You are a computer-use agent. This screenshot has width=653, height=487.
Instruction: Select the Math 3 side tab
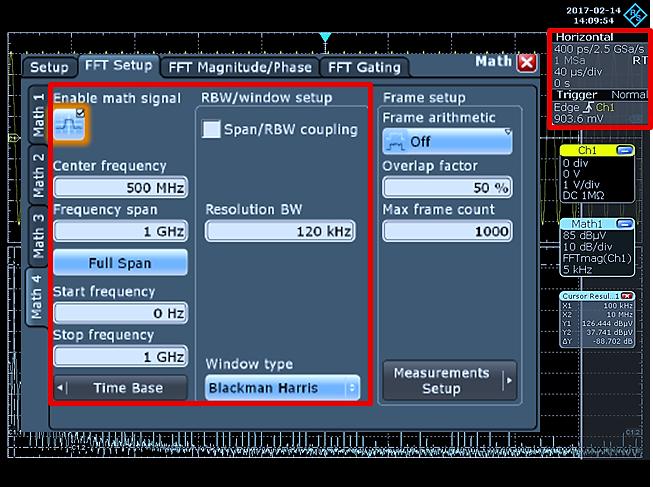pos(38,236)
